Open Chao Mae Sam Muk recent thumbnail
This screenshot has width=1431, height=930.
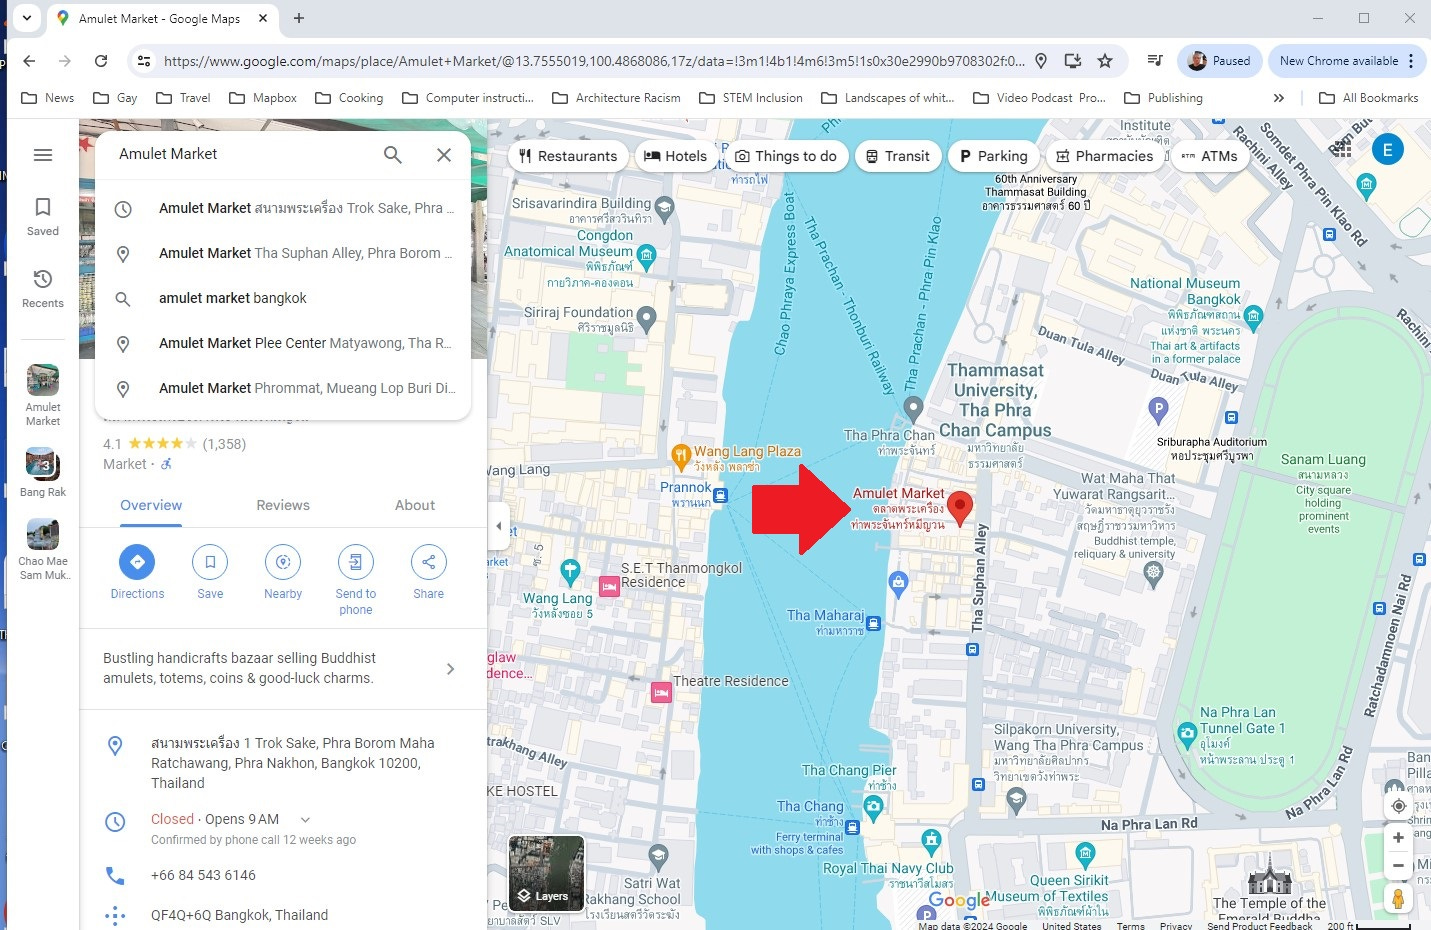tap(43, 549)
